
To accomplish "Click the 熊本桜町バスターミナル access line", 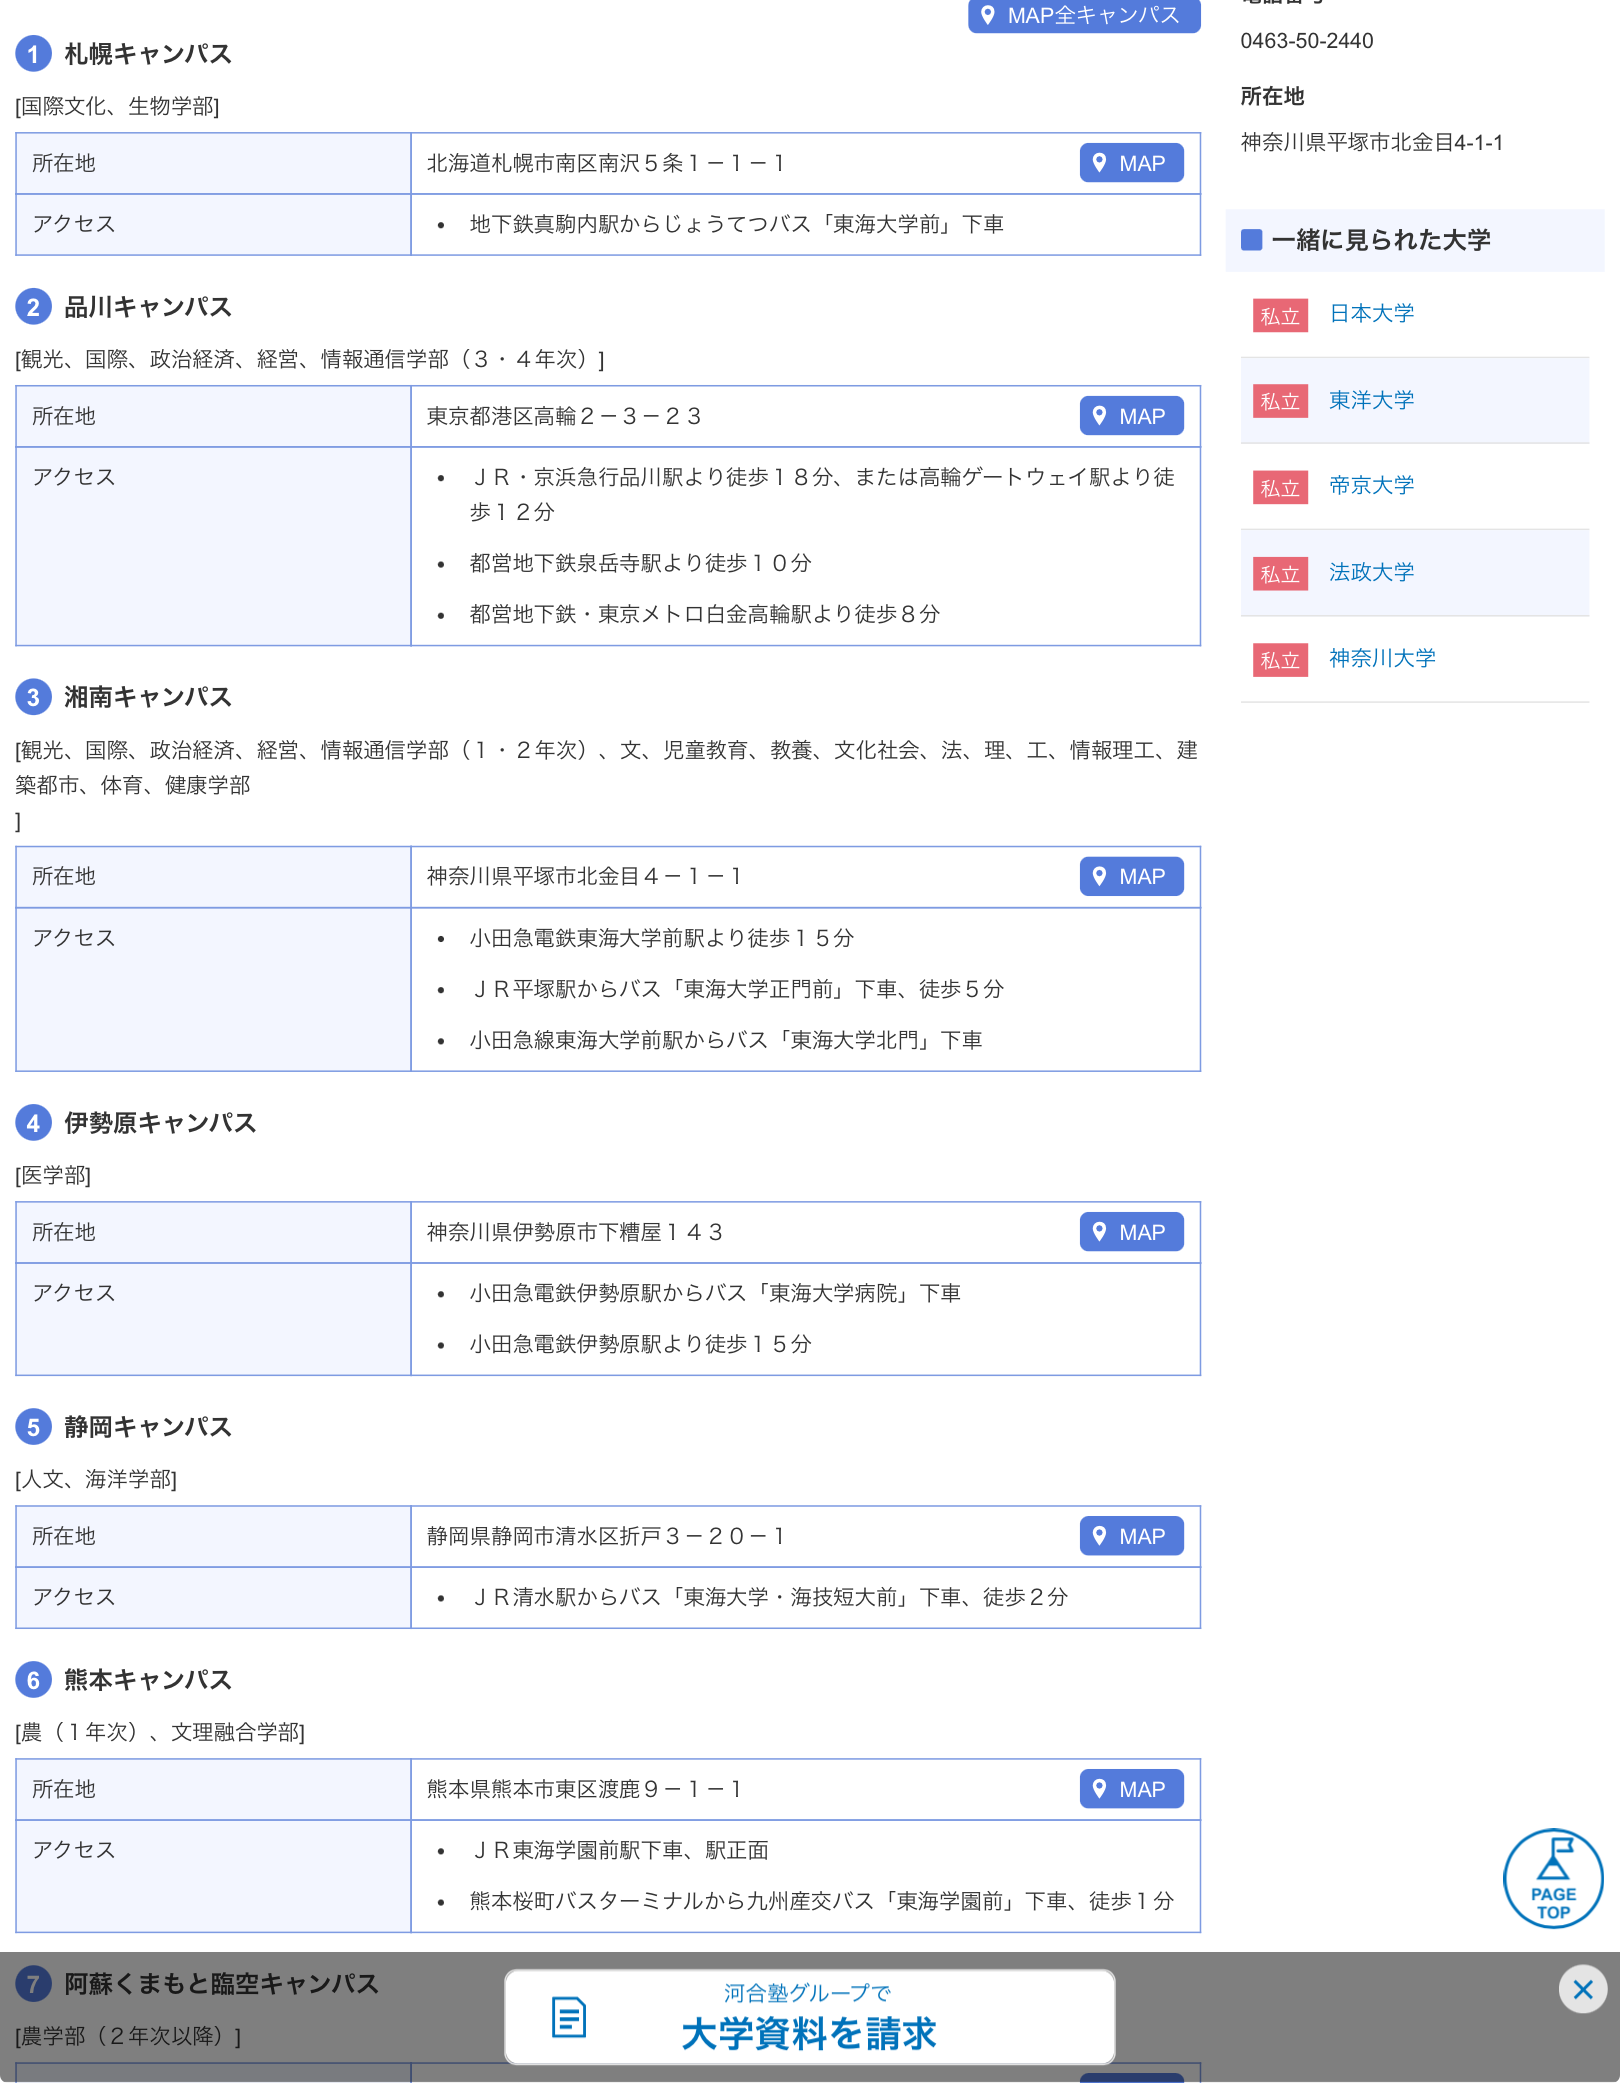I will click(x=822, y=1901).
